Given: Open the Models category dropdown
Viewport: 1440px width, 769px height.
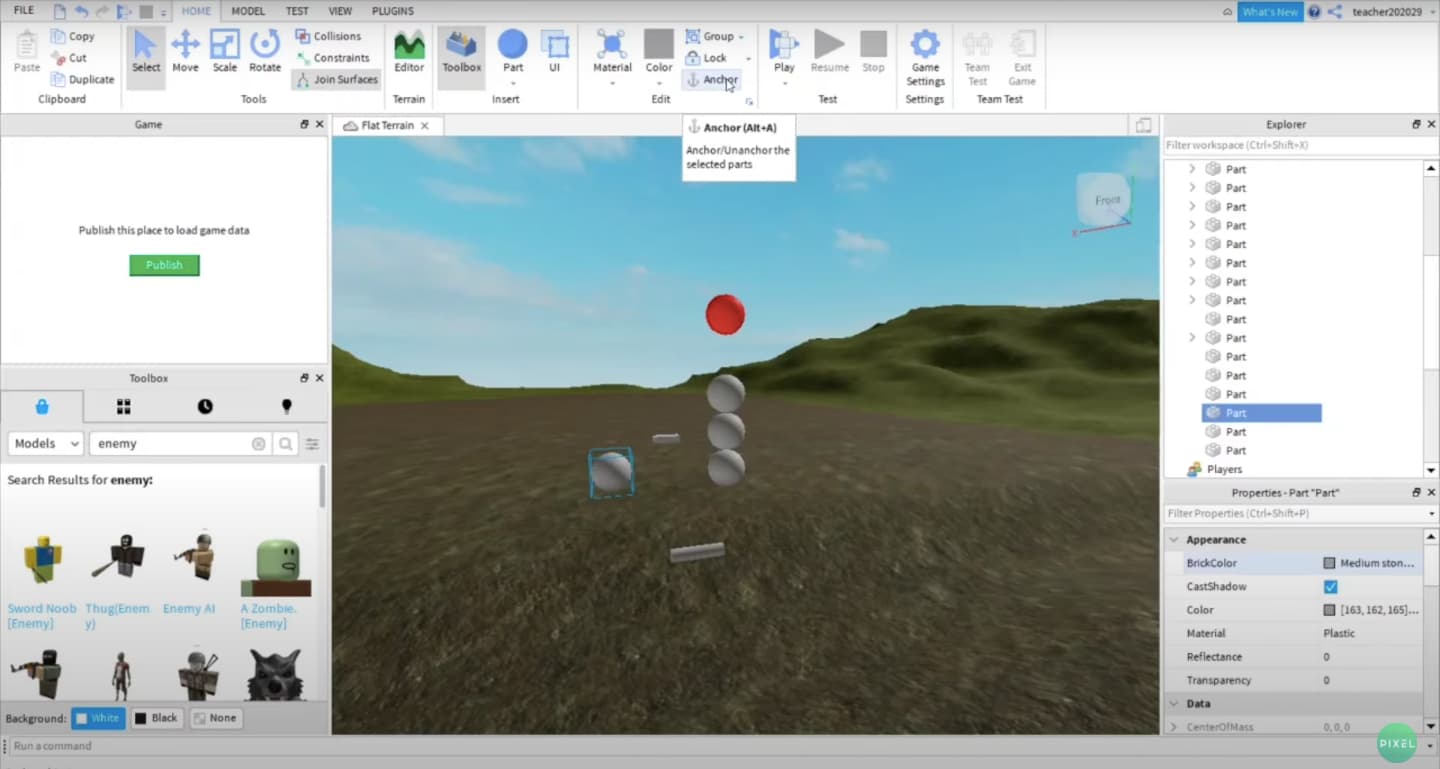Looking at the screenshot, I should click(45, 444).
